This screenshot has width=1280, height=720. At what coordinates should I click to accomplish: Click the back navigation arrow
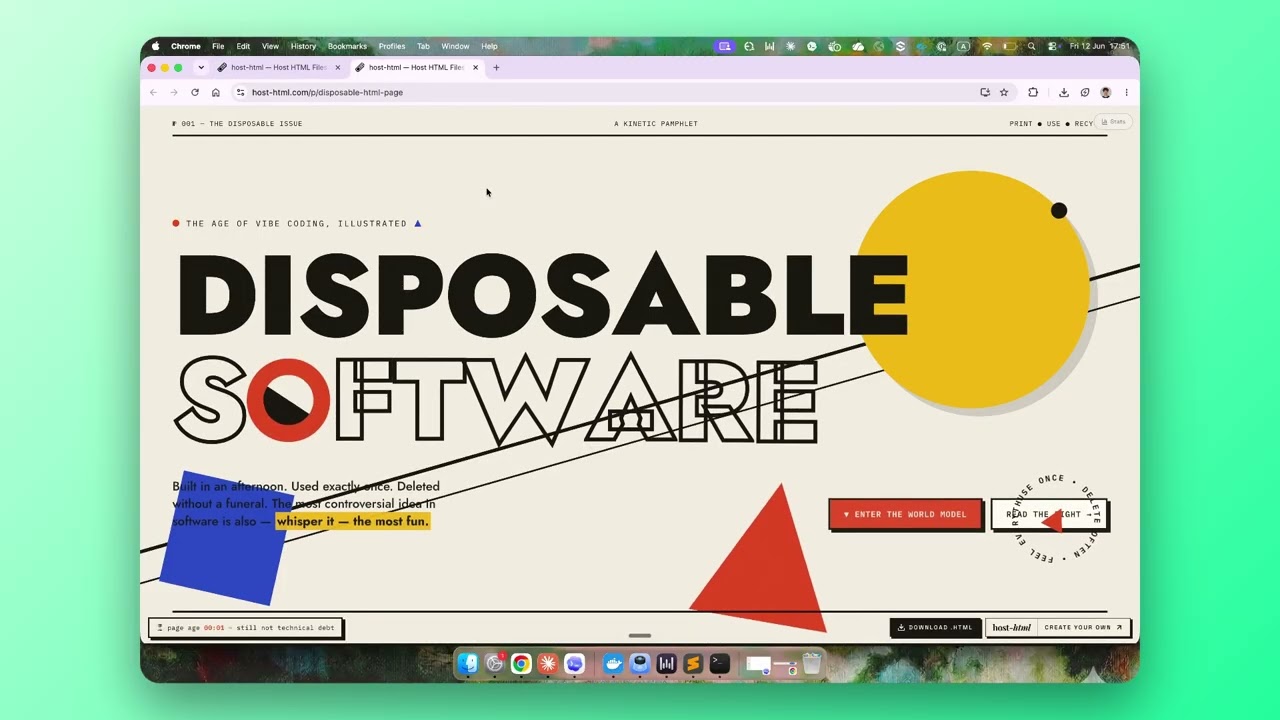(153, 92)
